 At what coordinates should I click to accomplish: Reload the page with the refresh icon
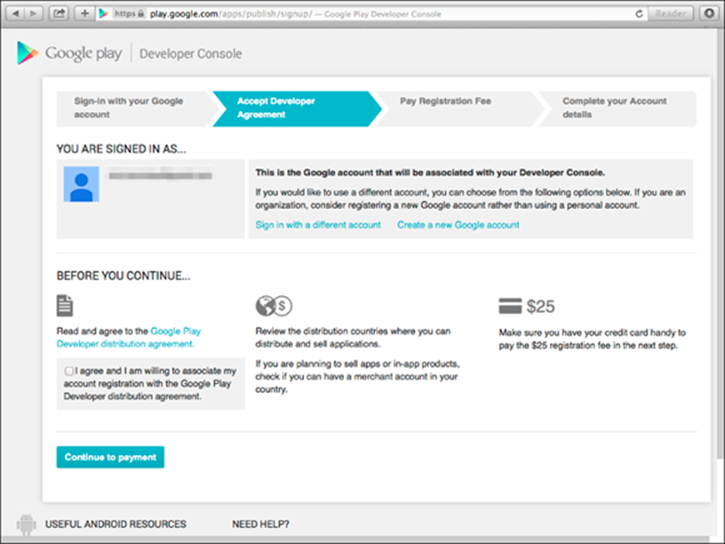tap(639, 14)
